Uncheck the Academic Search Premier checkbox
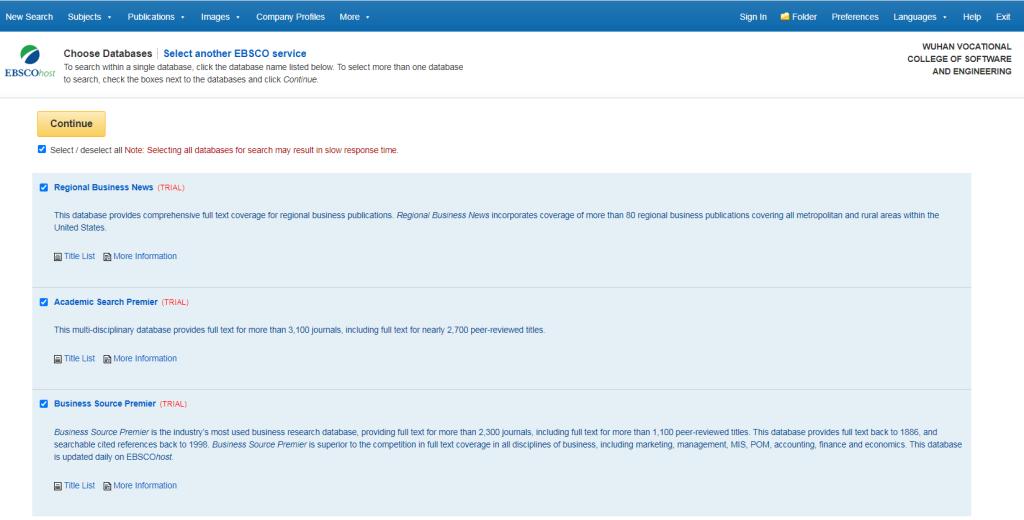This screenshot has width=1024, height=520. tap(43, 302)
